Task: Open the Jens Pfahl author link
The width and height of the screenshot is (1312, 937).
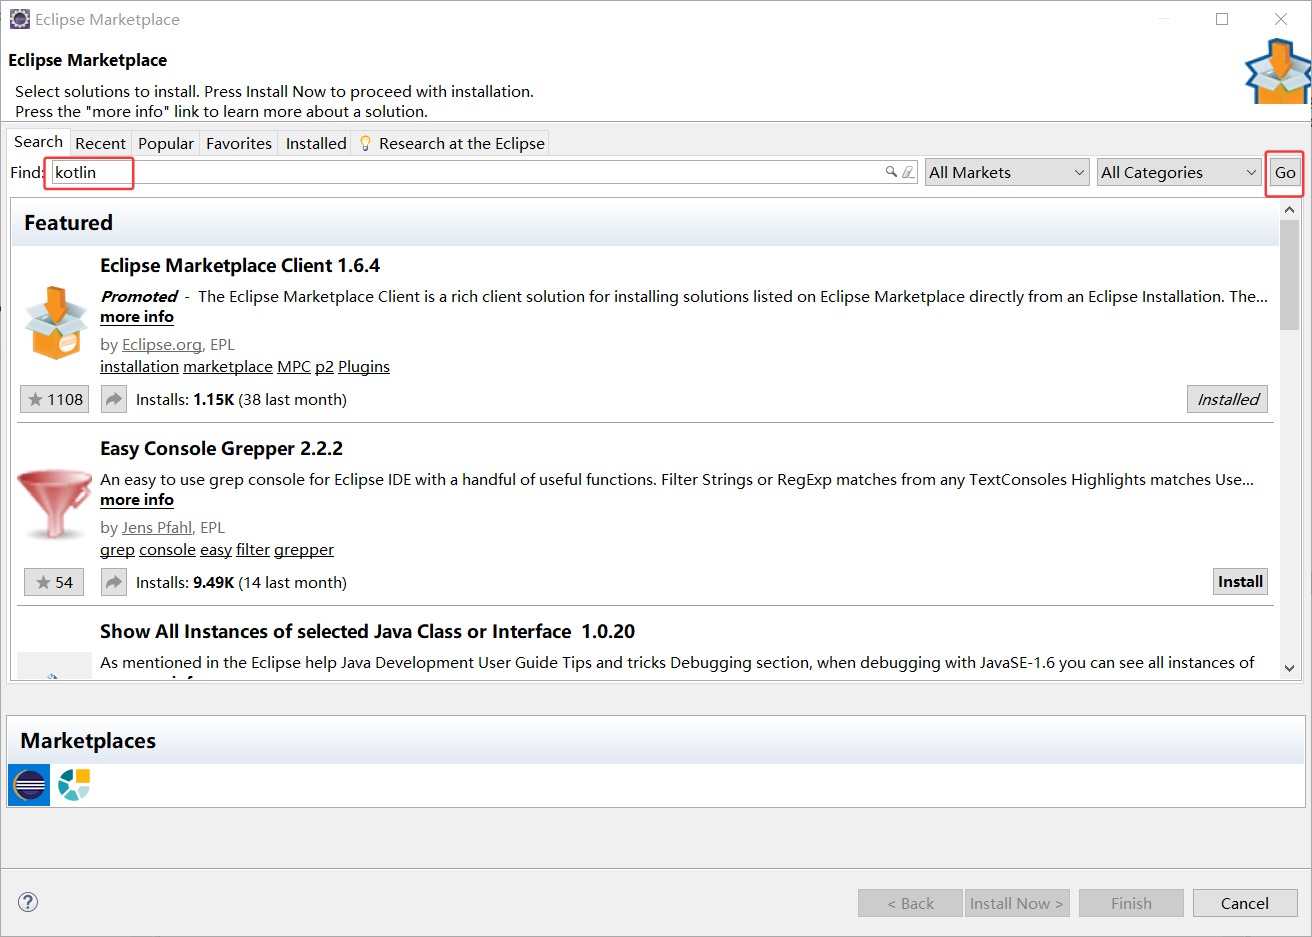Action: tap(157, 527)
